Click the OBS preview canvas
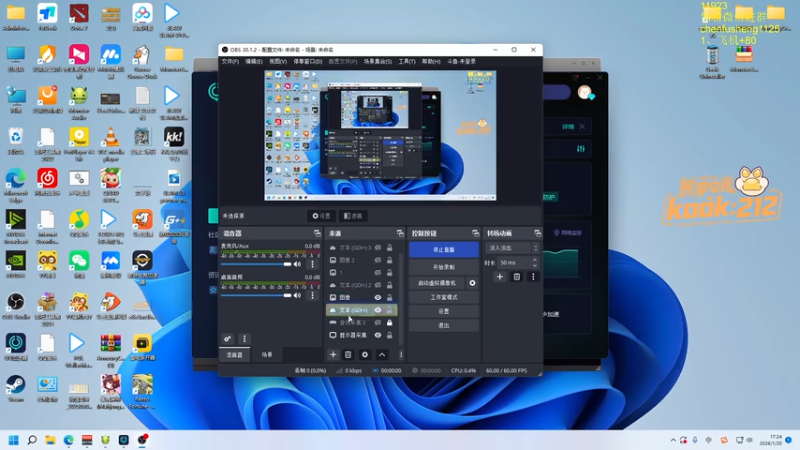The height and width of the screenshot is (450, 800). (x=380, y=135)
